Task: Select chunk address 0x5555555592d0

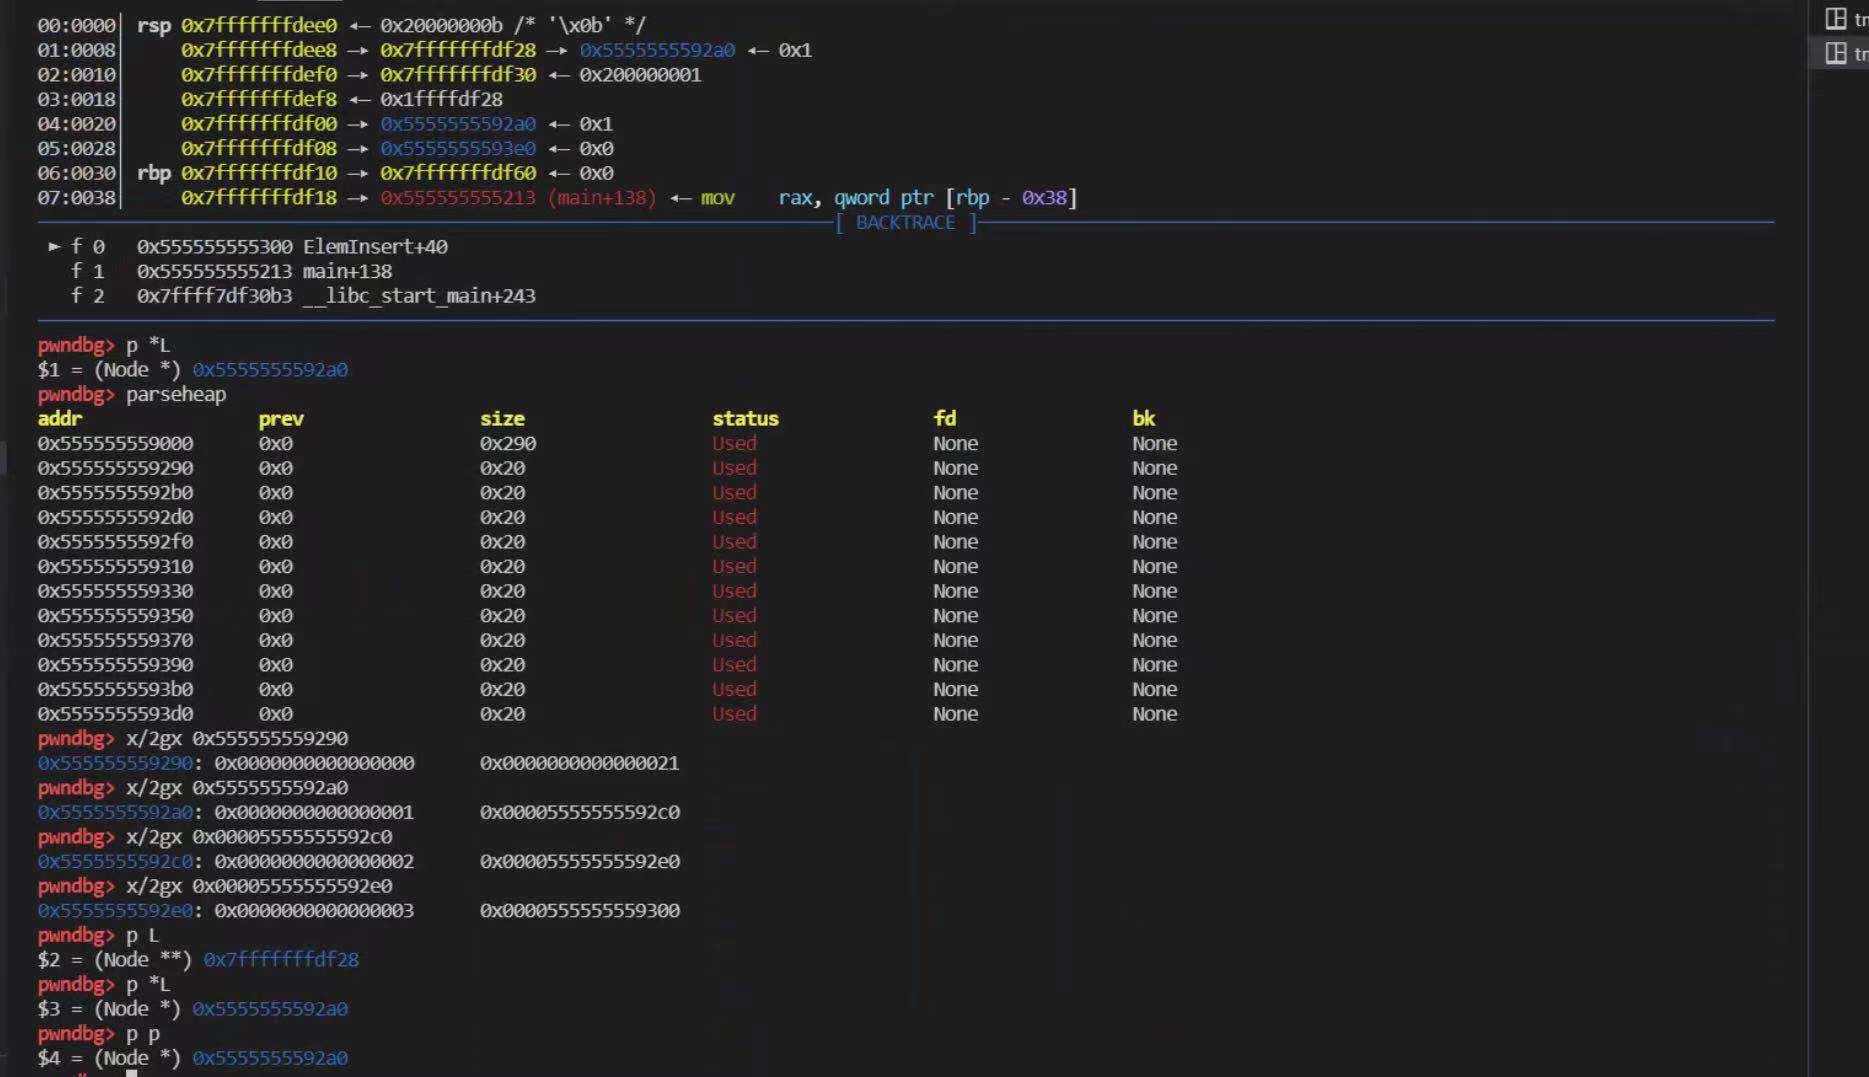Action: (x=115, y=517)
